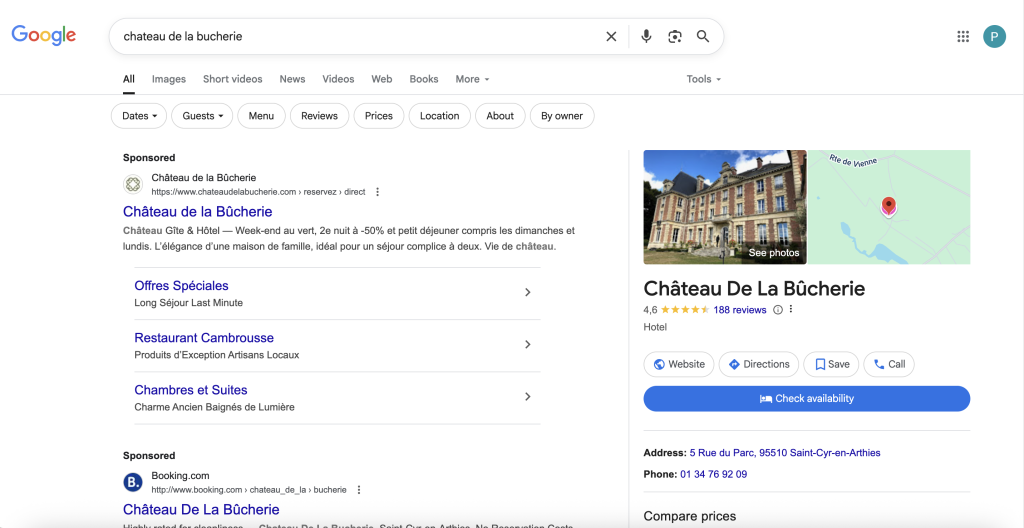Open the 188 reviews link
The height and width of the screenshot is (528, 1024).
pyautogui.click(x=740, y=310)
